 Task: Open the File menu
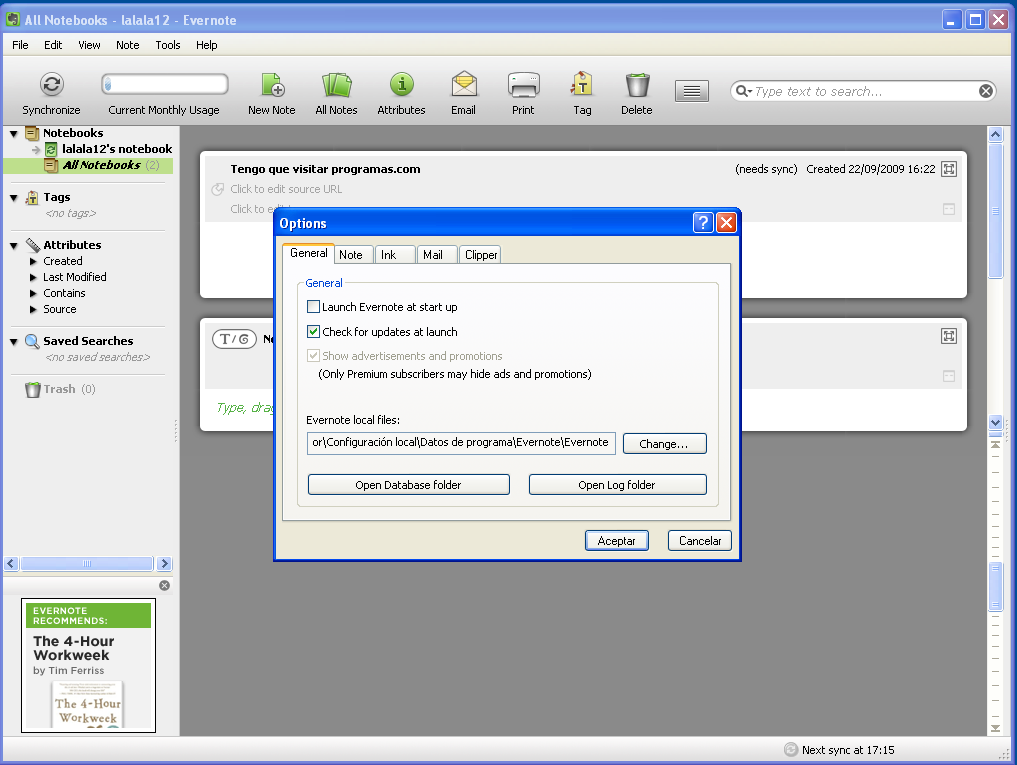(20, 45)
